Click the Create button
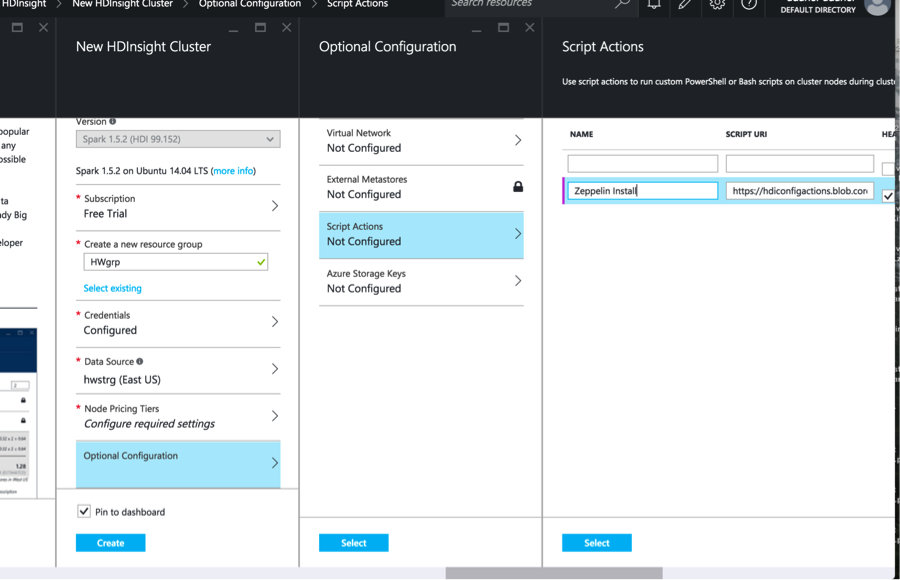Viewport: 900px width, 580px height. 110,543
